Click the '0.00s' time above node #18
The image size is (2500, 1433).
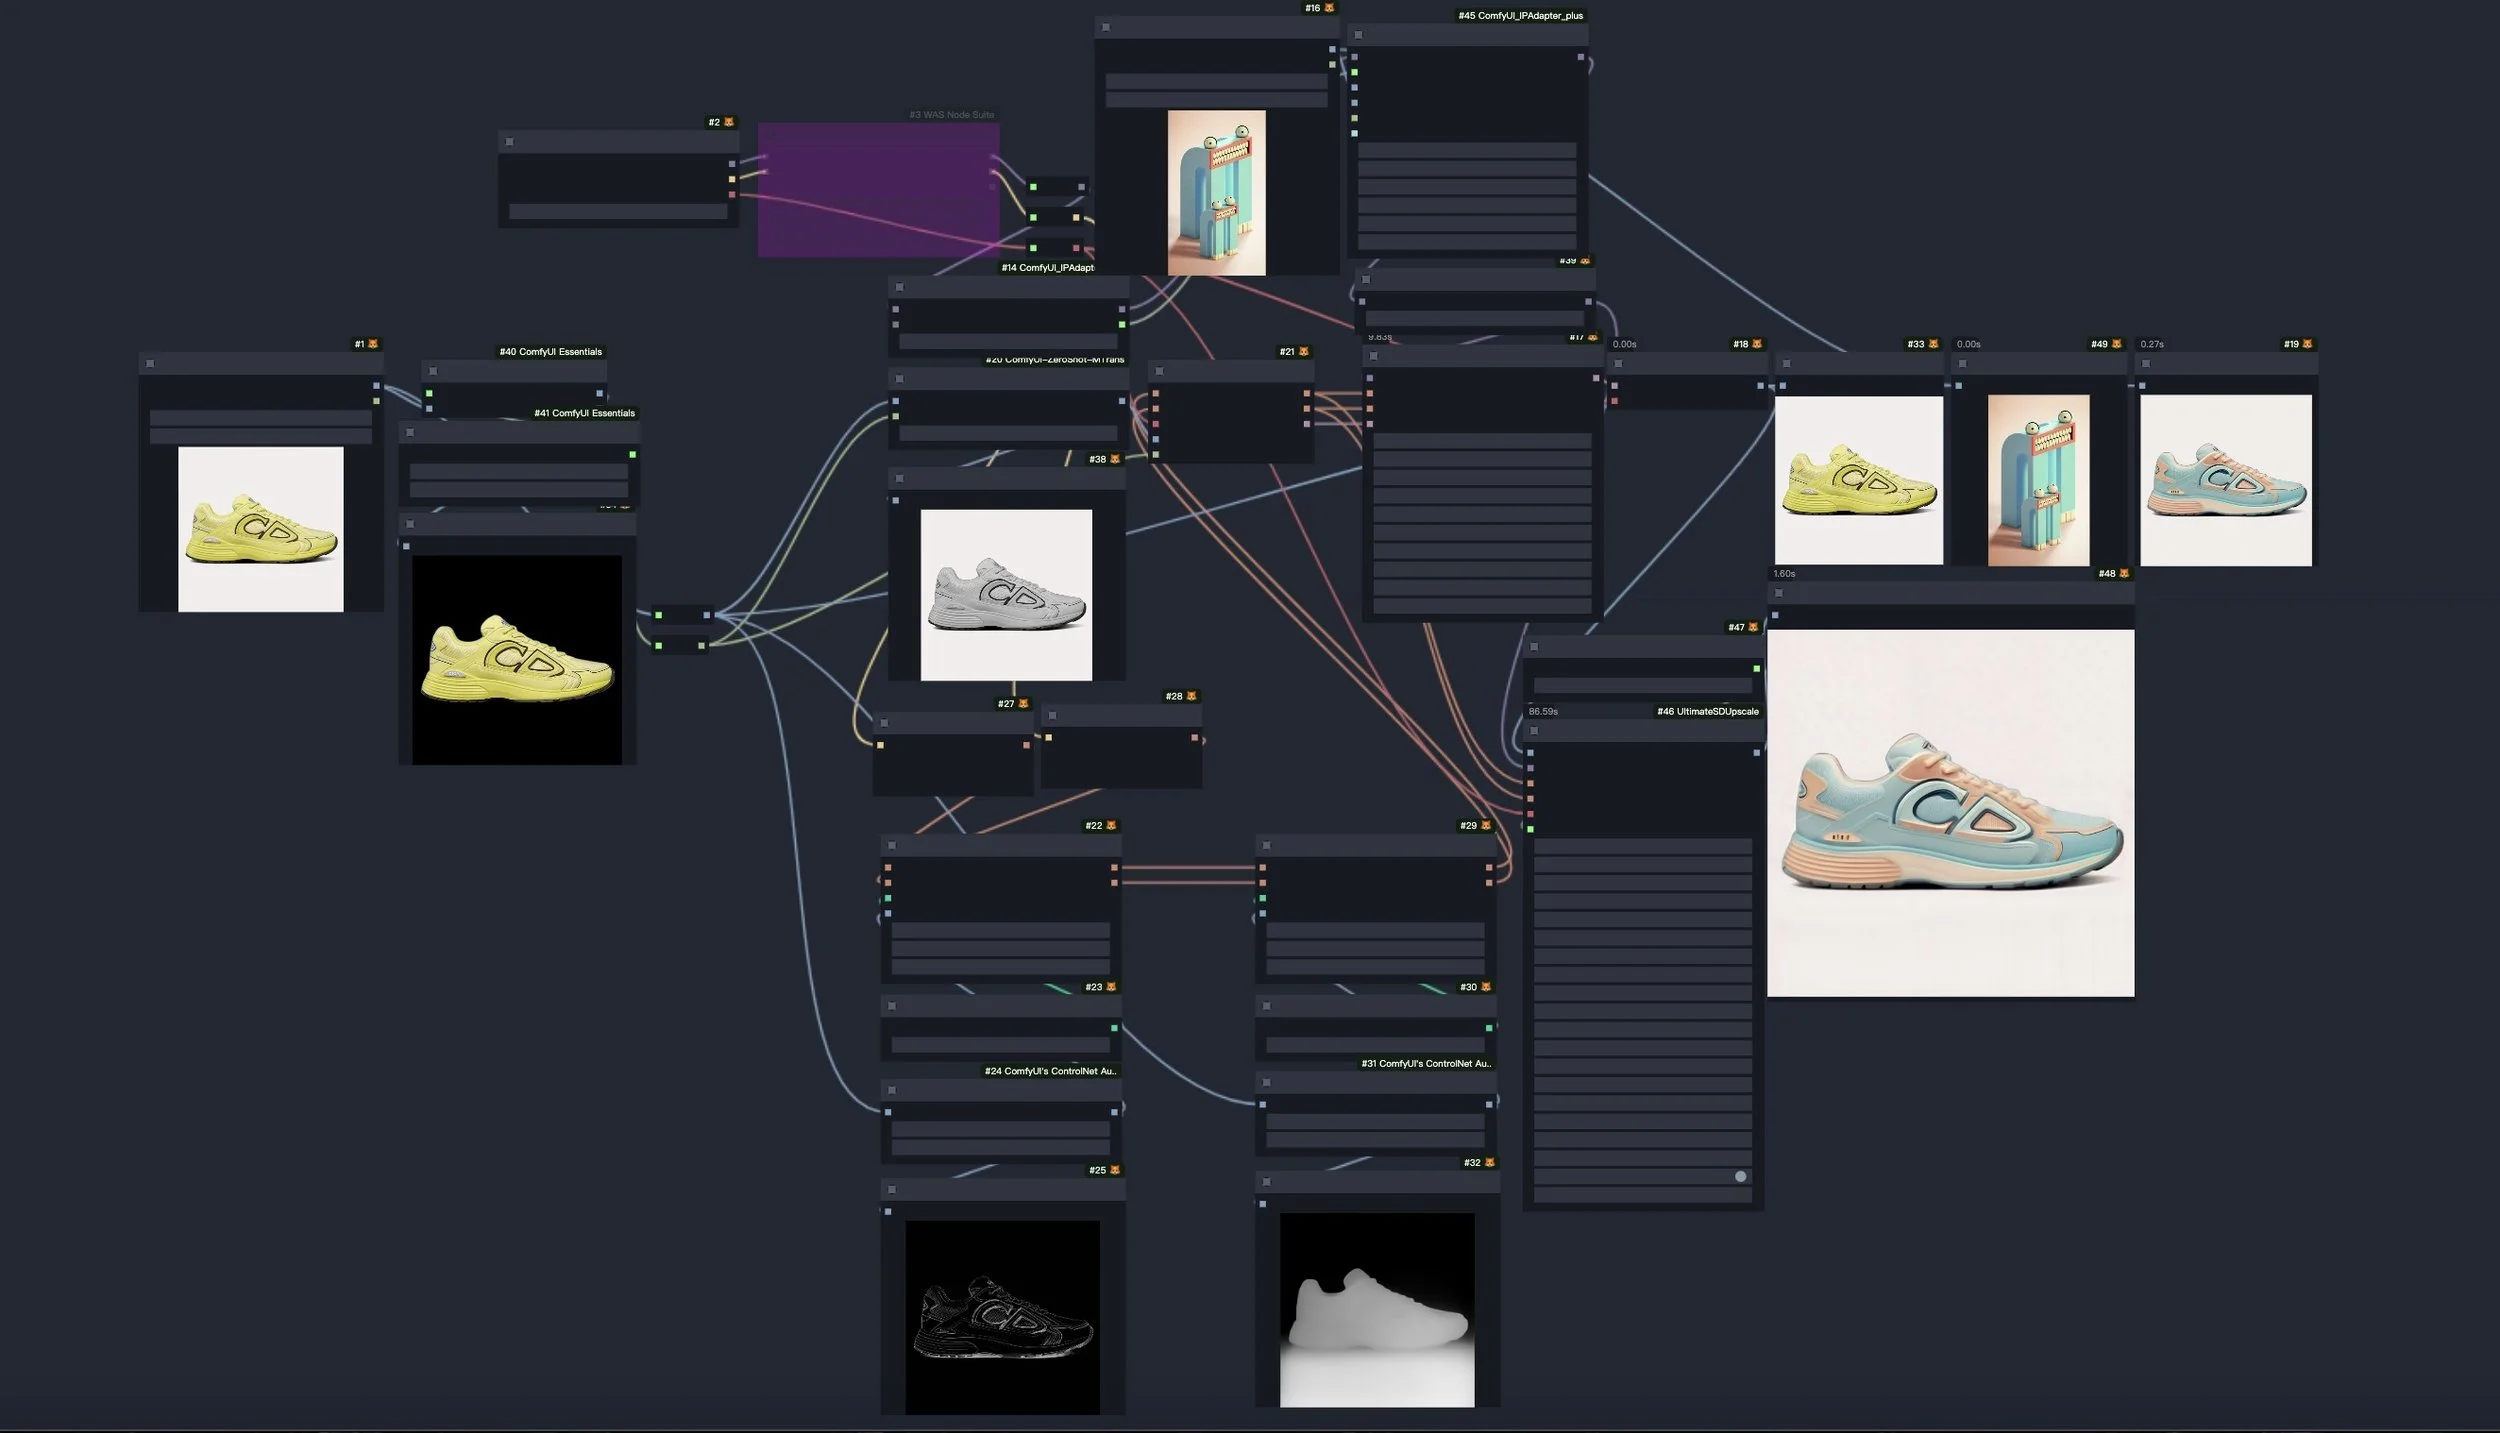(x=1625, y=344)
